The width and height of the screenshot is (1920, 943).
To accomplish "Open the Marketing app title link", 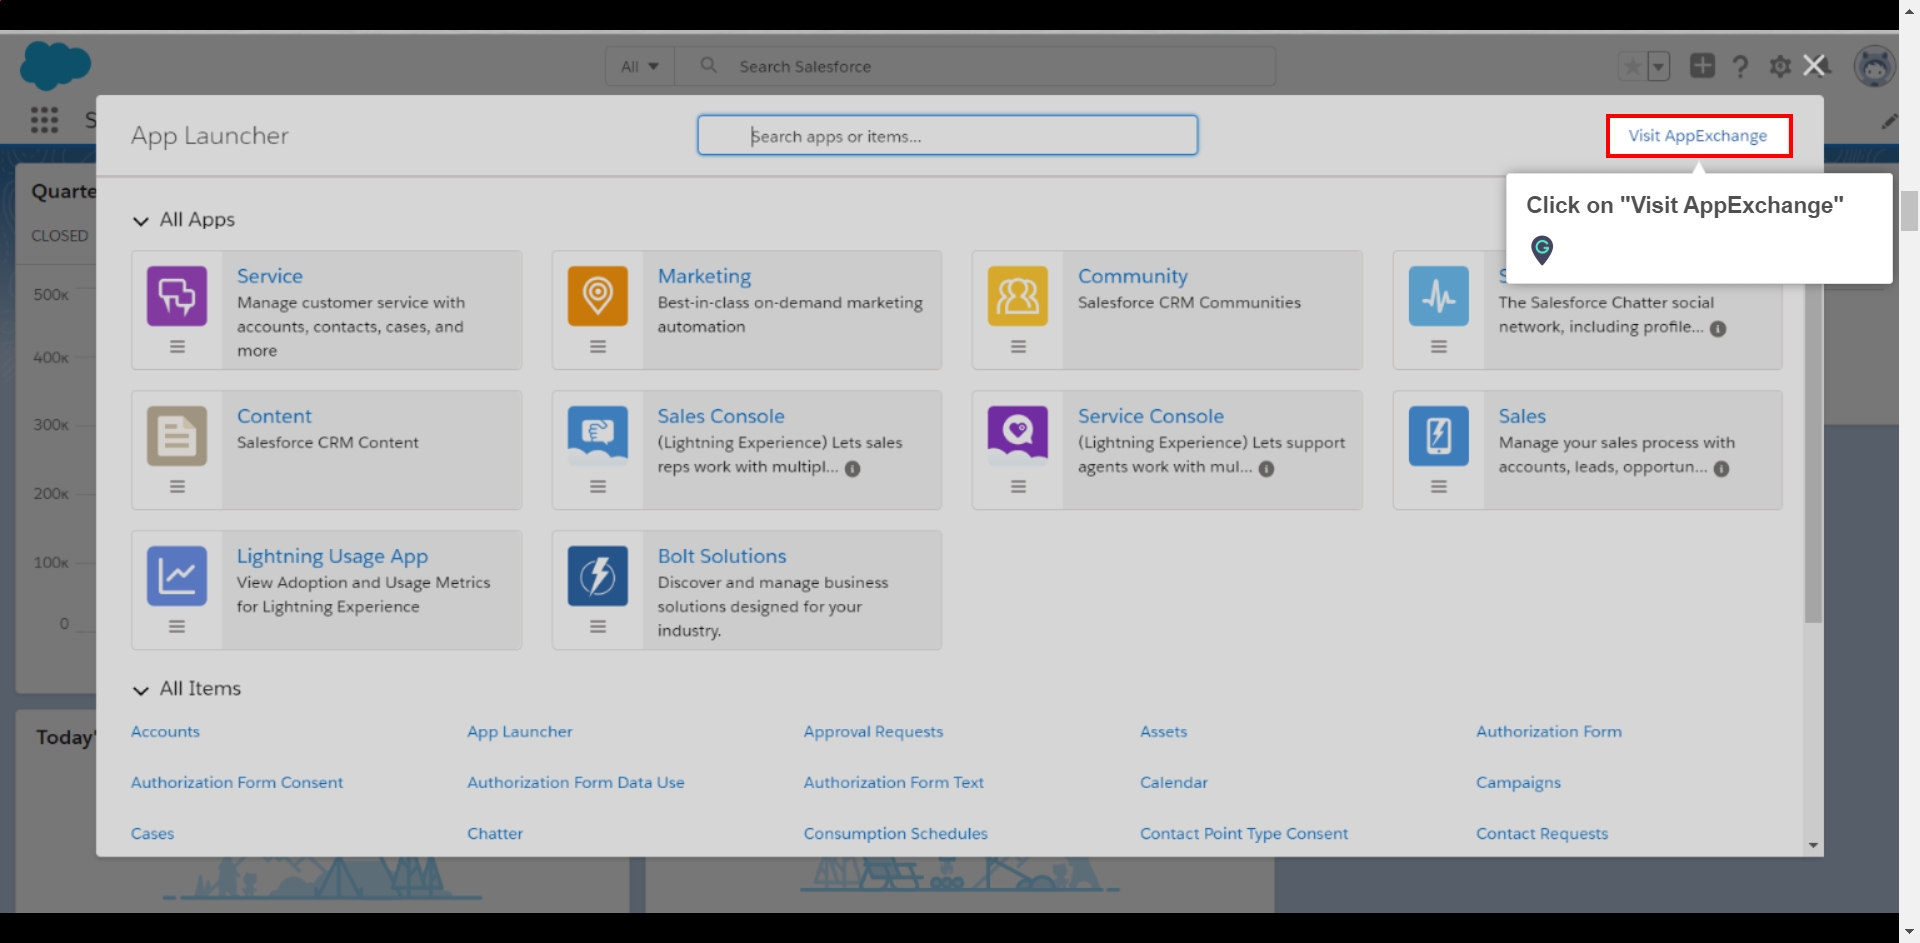I will click(x=705, y=276).
